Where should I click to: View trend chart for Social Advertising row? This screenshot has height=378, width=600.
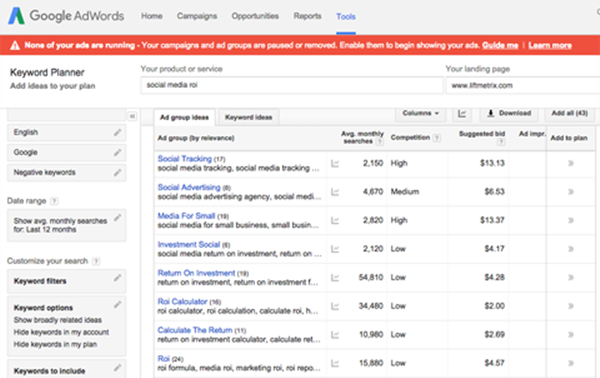pos(335,192)
